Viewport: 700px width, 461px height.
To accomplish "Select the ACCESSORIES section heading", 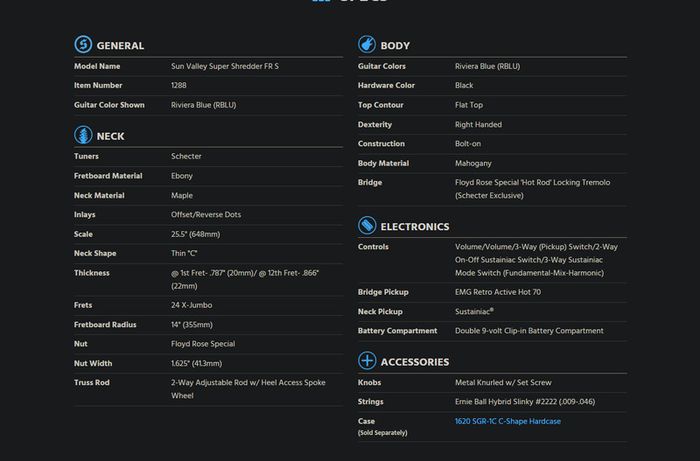I will 415,362.
